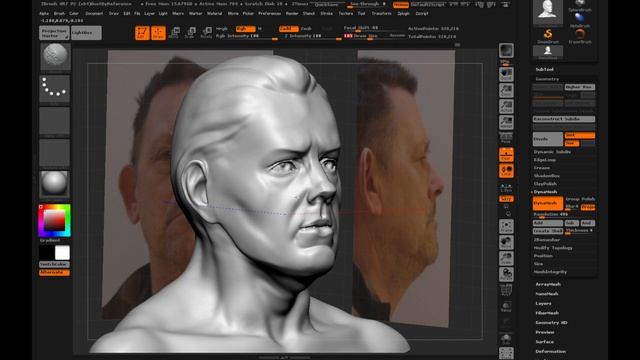Open the Preferences menu
Viewport: 640px width, 360px height.
[x=269, y=13]
